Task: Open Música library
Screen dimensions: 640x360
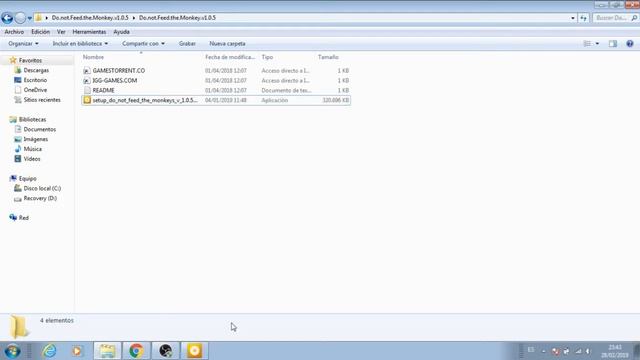Action: 33,149
